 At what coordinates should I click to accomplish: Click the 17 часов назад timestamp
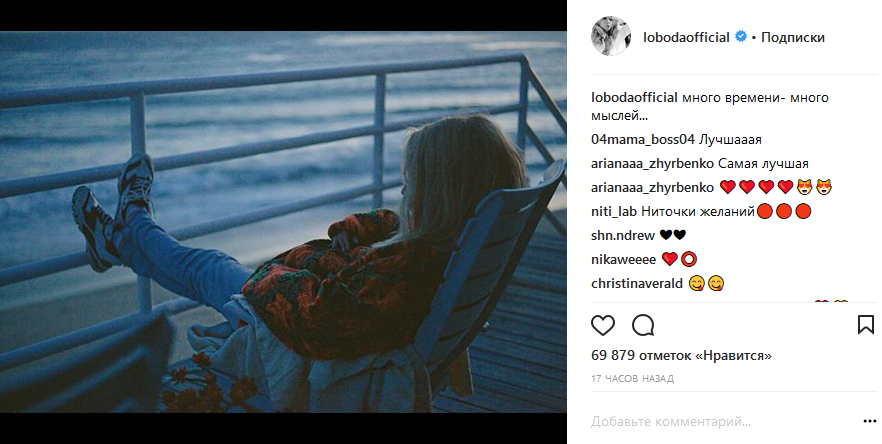(632, 379)
